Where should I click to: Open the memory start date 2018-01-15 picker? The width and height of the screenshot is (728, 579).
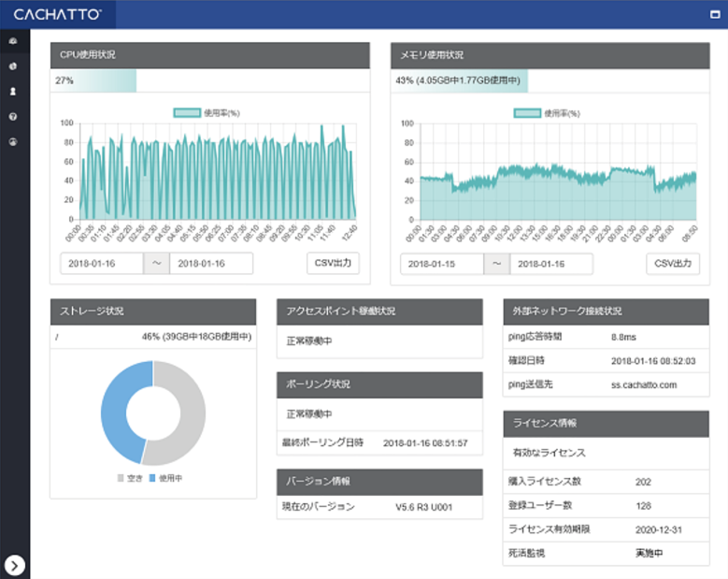(x=441, y=264)
